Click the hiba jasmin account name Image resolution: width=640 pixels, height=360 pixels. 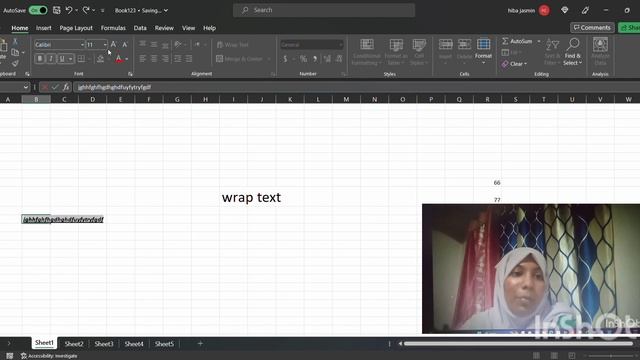click(x=521, y=10)
